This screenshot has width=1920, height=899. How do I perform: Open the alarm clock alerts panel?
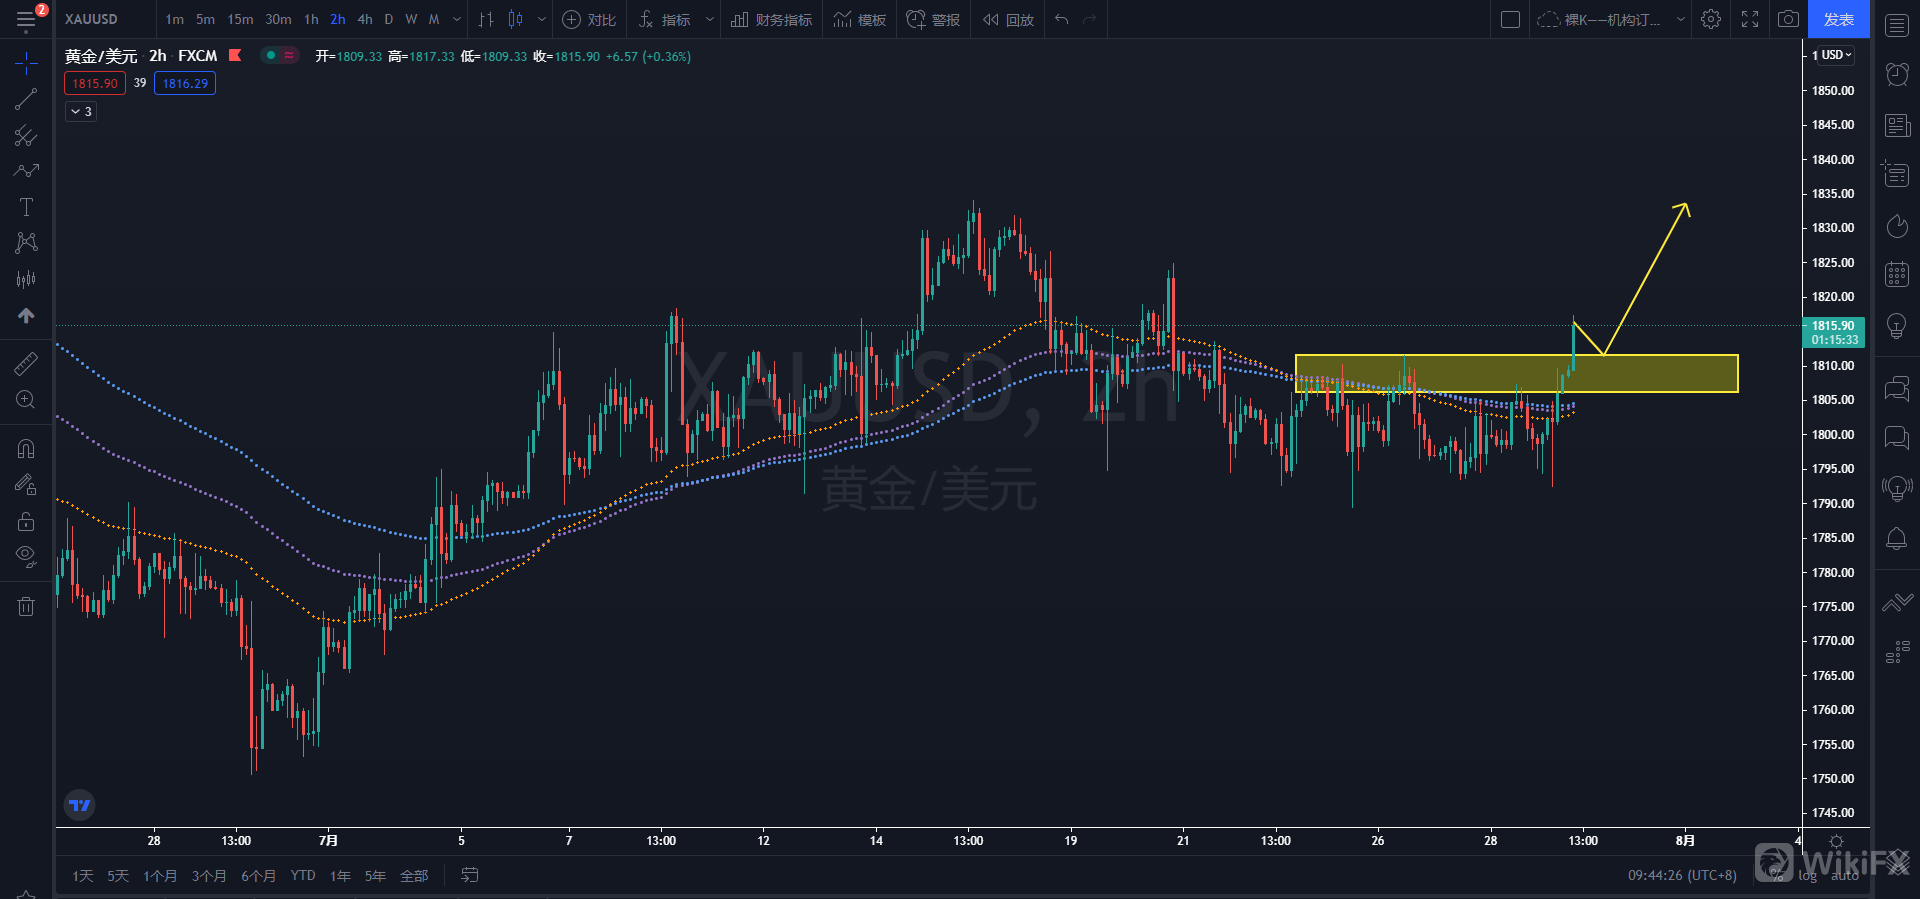(x=1896, y=74)
